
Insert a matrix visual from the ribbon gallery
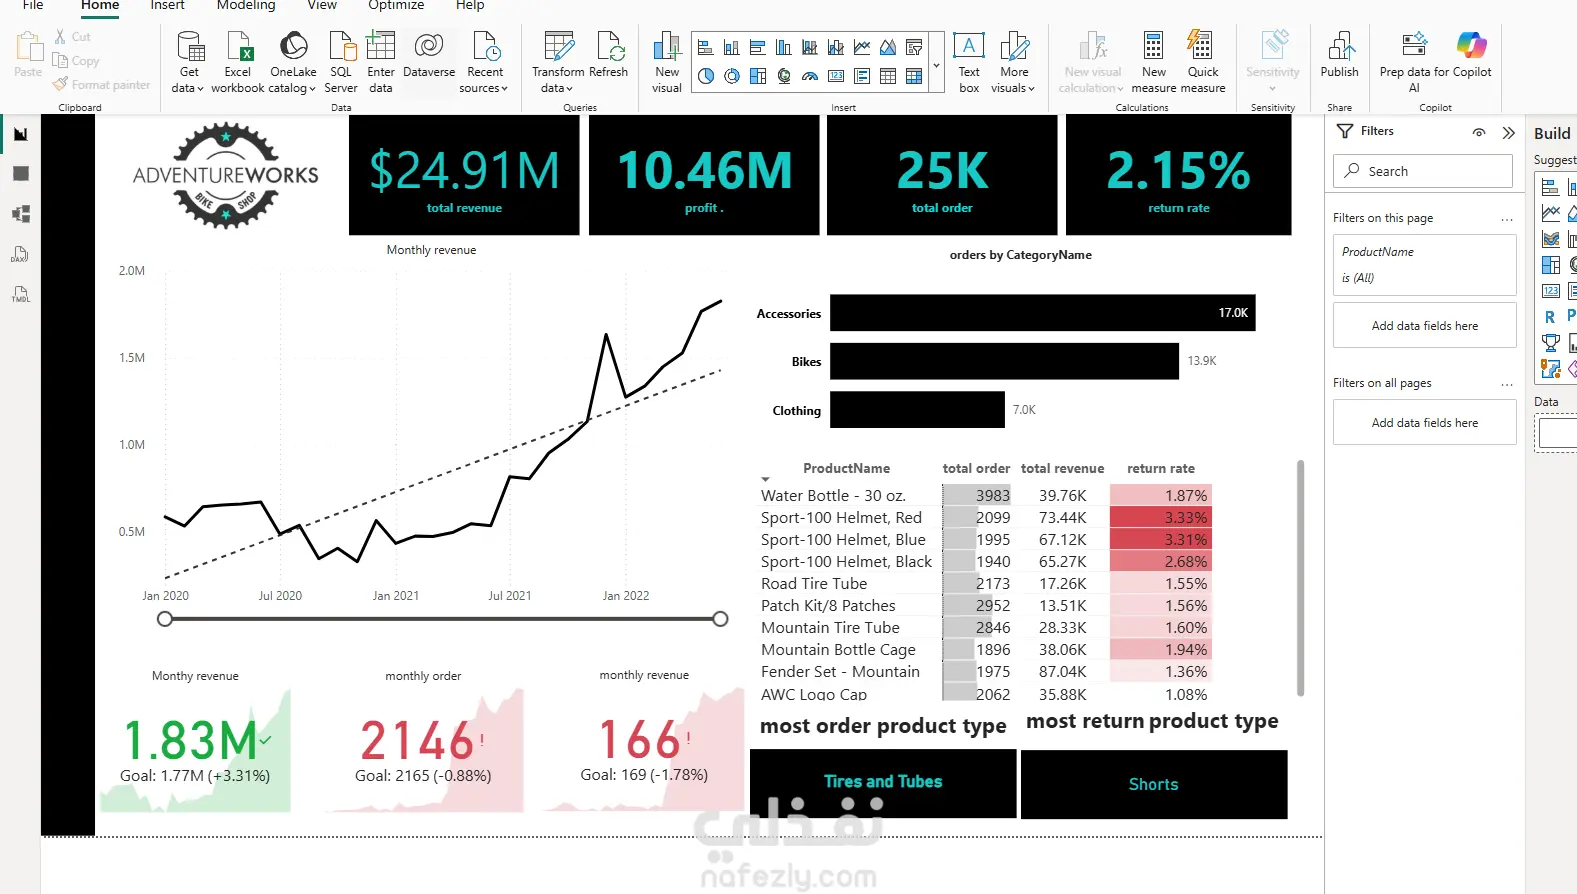tap(913, 76)
